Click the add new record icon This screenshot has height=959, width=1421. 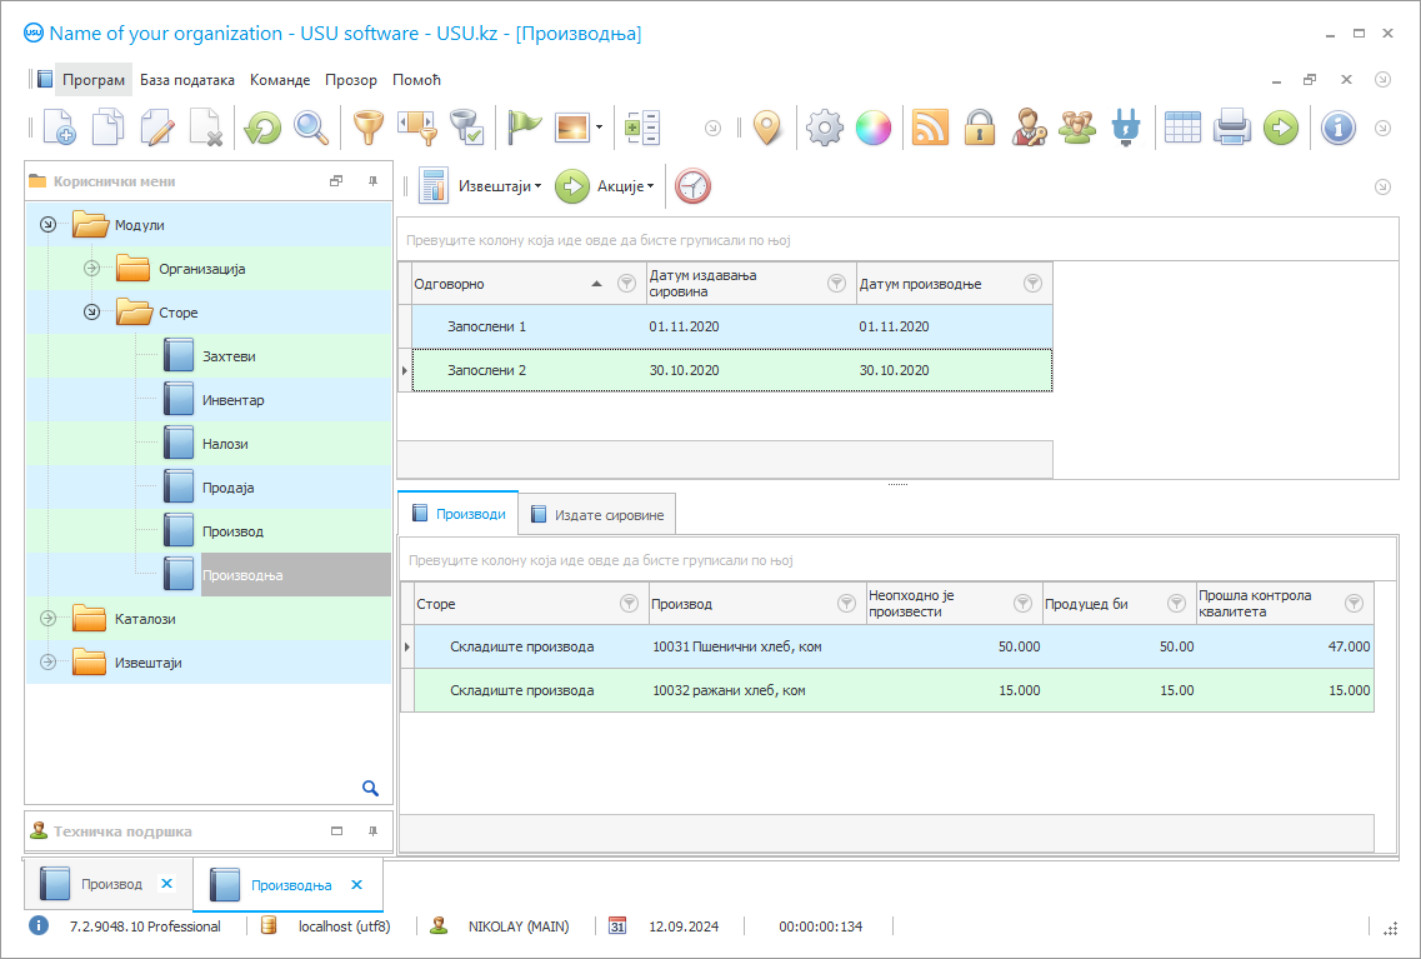point(59,127)
